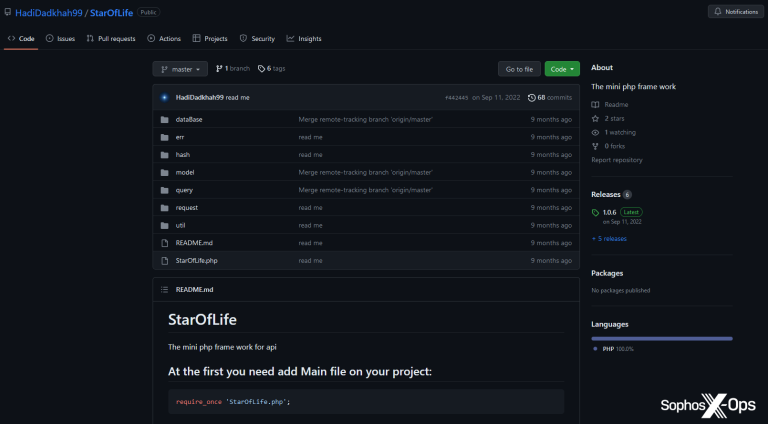Open the model folder row

click(366, 172)
